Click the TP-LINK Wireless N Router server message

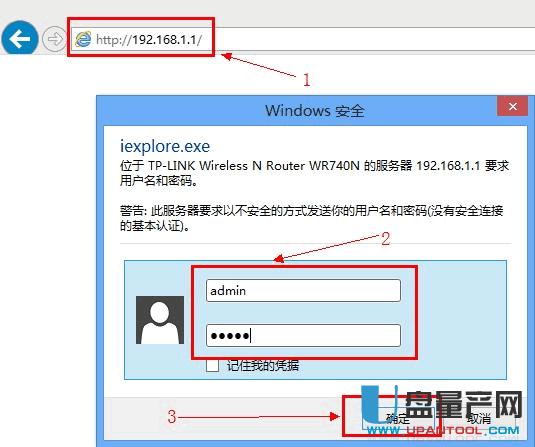[x=314, y=173]
